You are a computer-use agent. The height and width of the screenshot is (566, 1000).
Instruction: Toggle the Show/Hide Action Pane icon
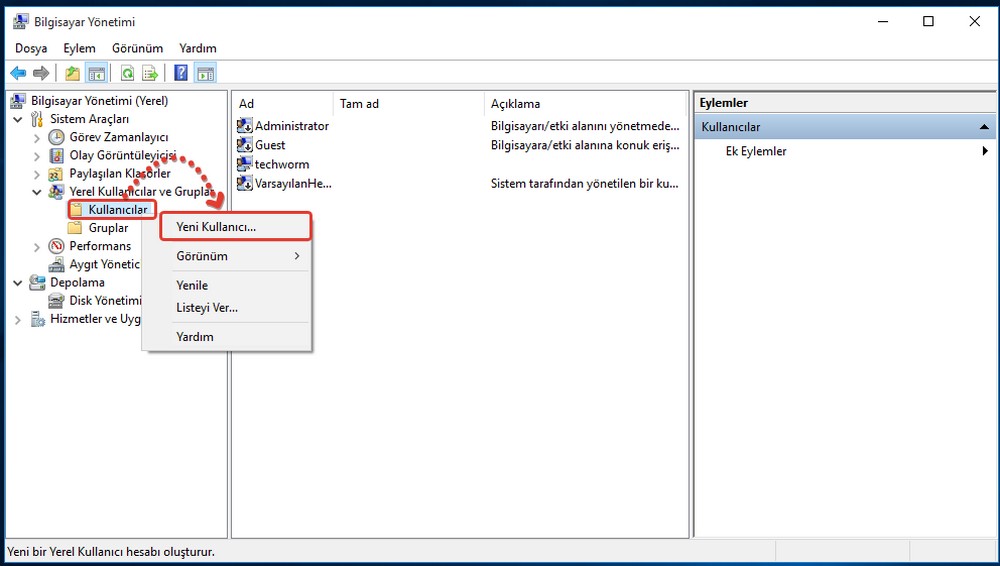pos(205,73)
